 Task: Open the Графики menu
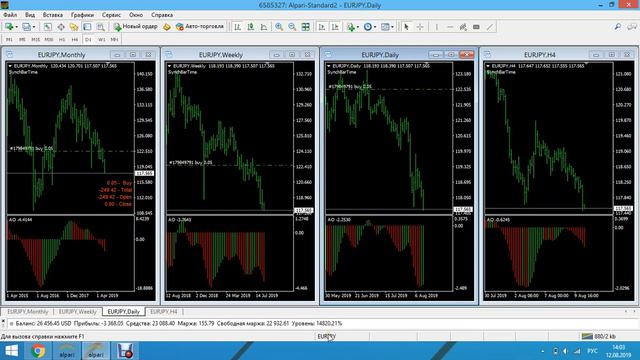coord(82,15)
